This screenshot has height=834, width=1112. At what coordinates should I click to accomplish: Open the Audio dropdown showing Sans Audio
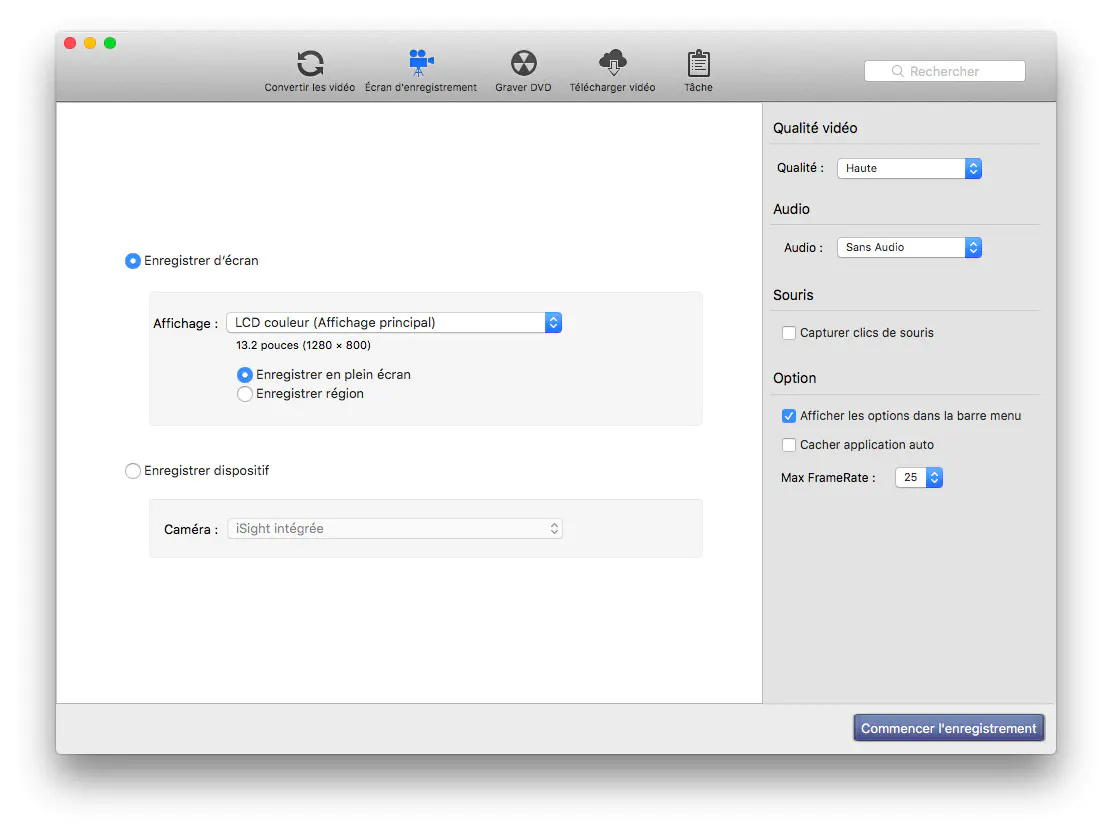pos(909,248)
